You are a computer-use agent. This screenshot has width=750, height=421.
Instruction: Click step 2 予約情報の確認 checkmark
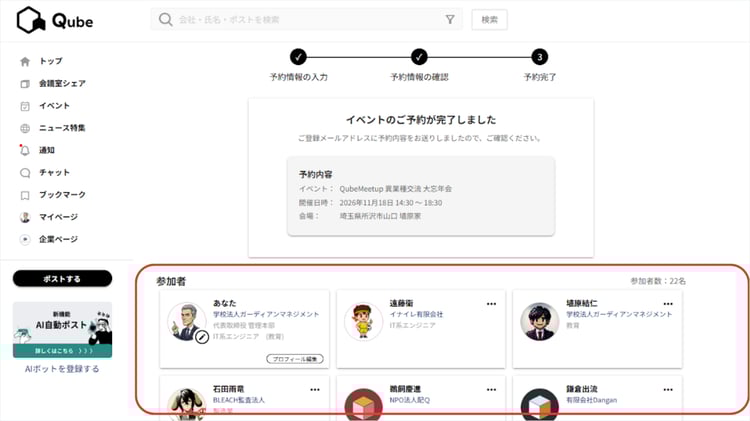click(419, 57)
